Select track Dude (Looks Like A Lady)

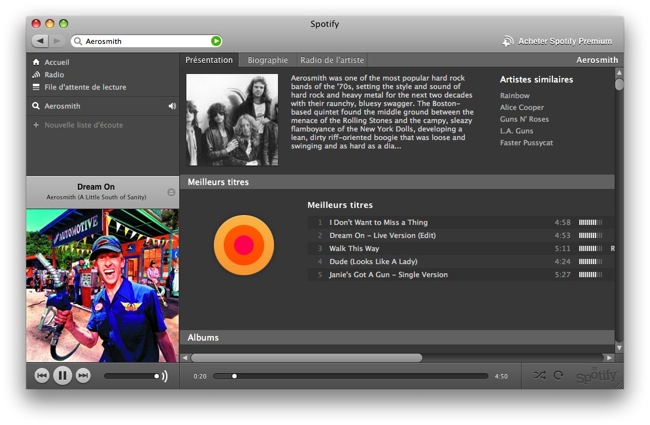point(460,261)
